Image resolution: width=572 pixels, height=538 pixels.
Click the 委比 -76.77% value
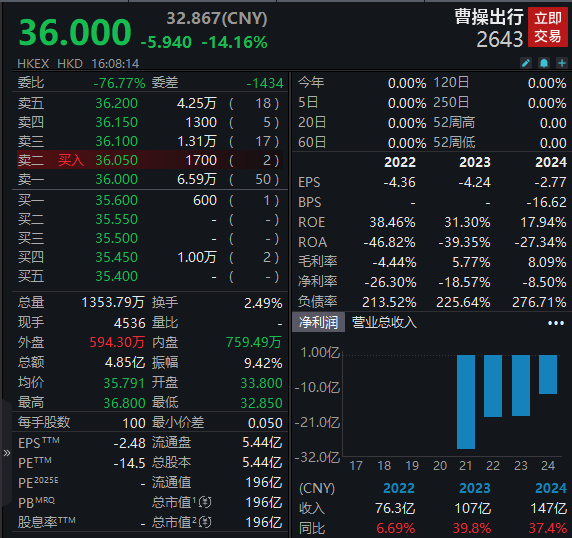(x=119, y=83)
